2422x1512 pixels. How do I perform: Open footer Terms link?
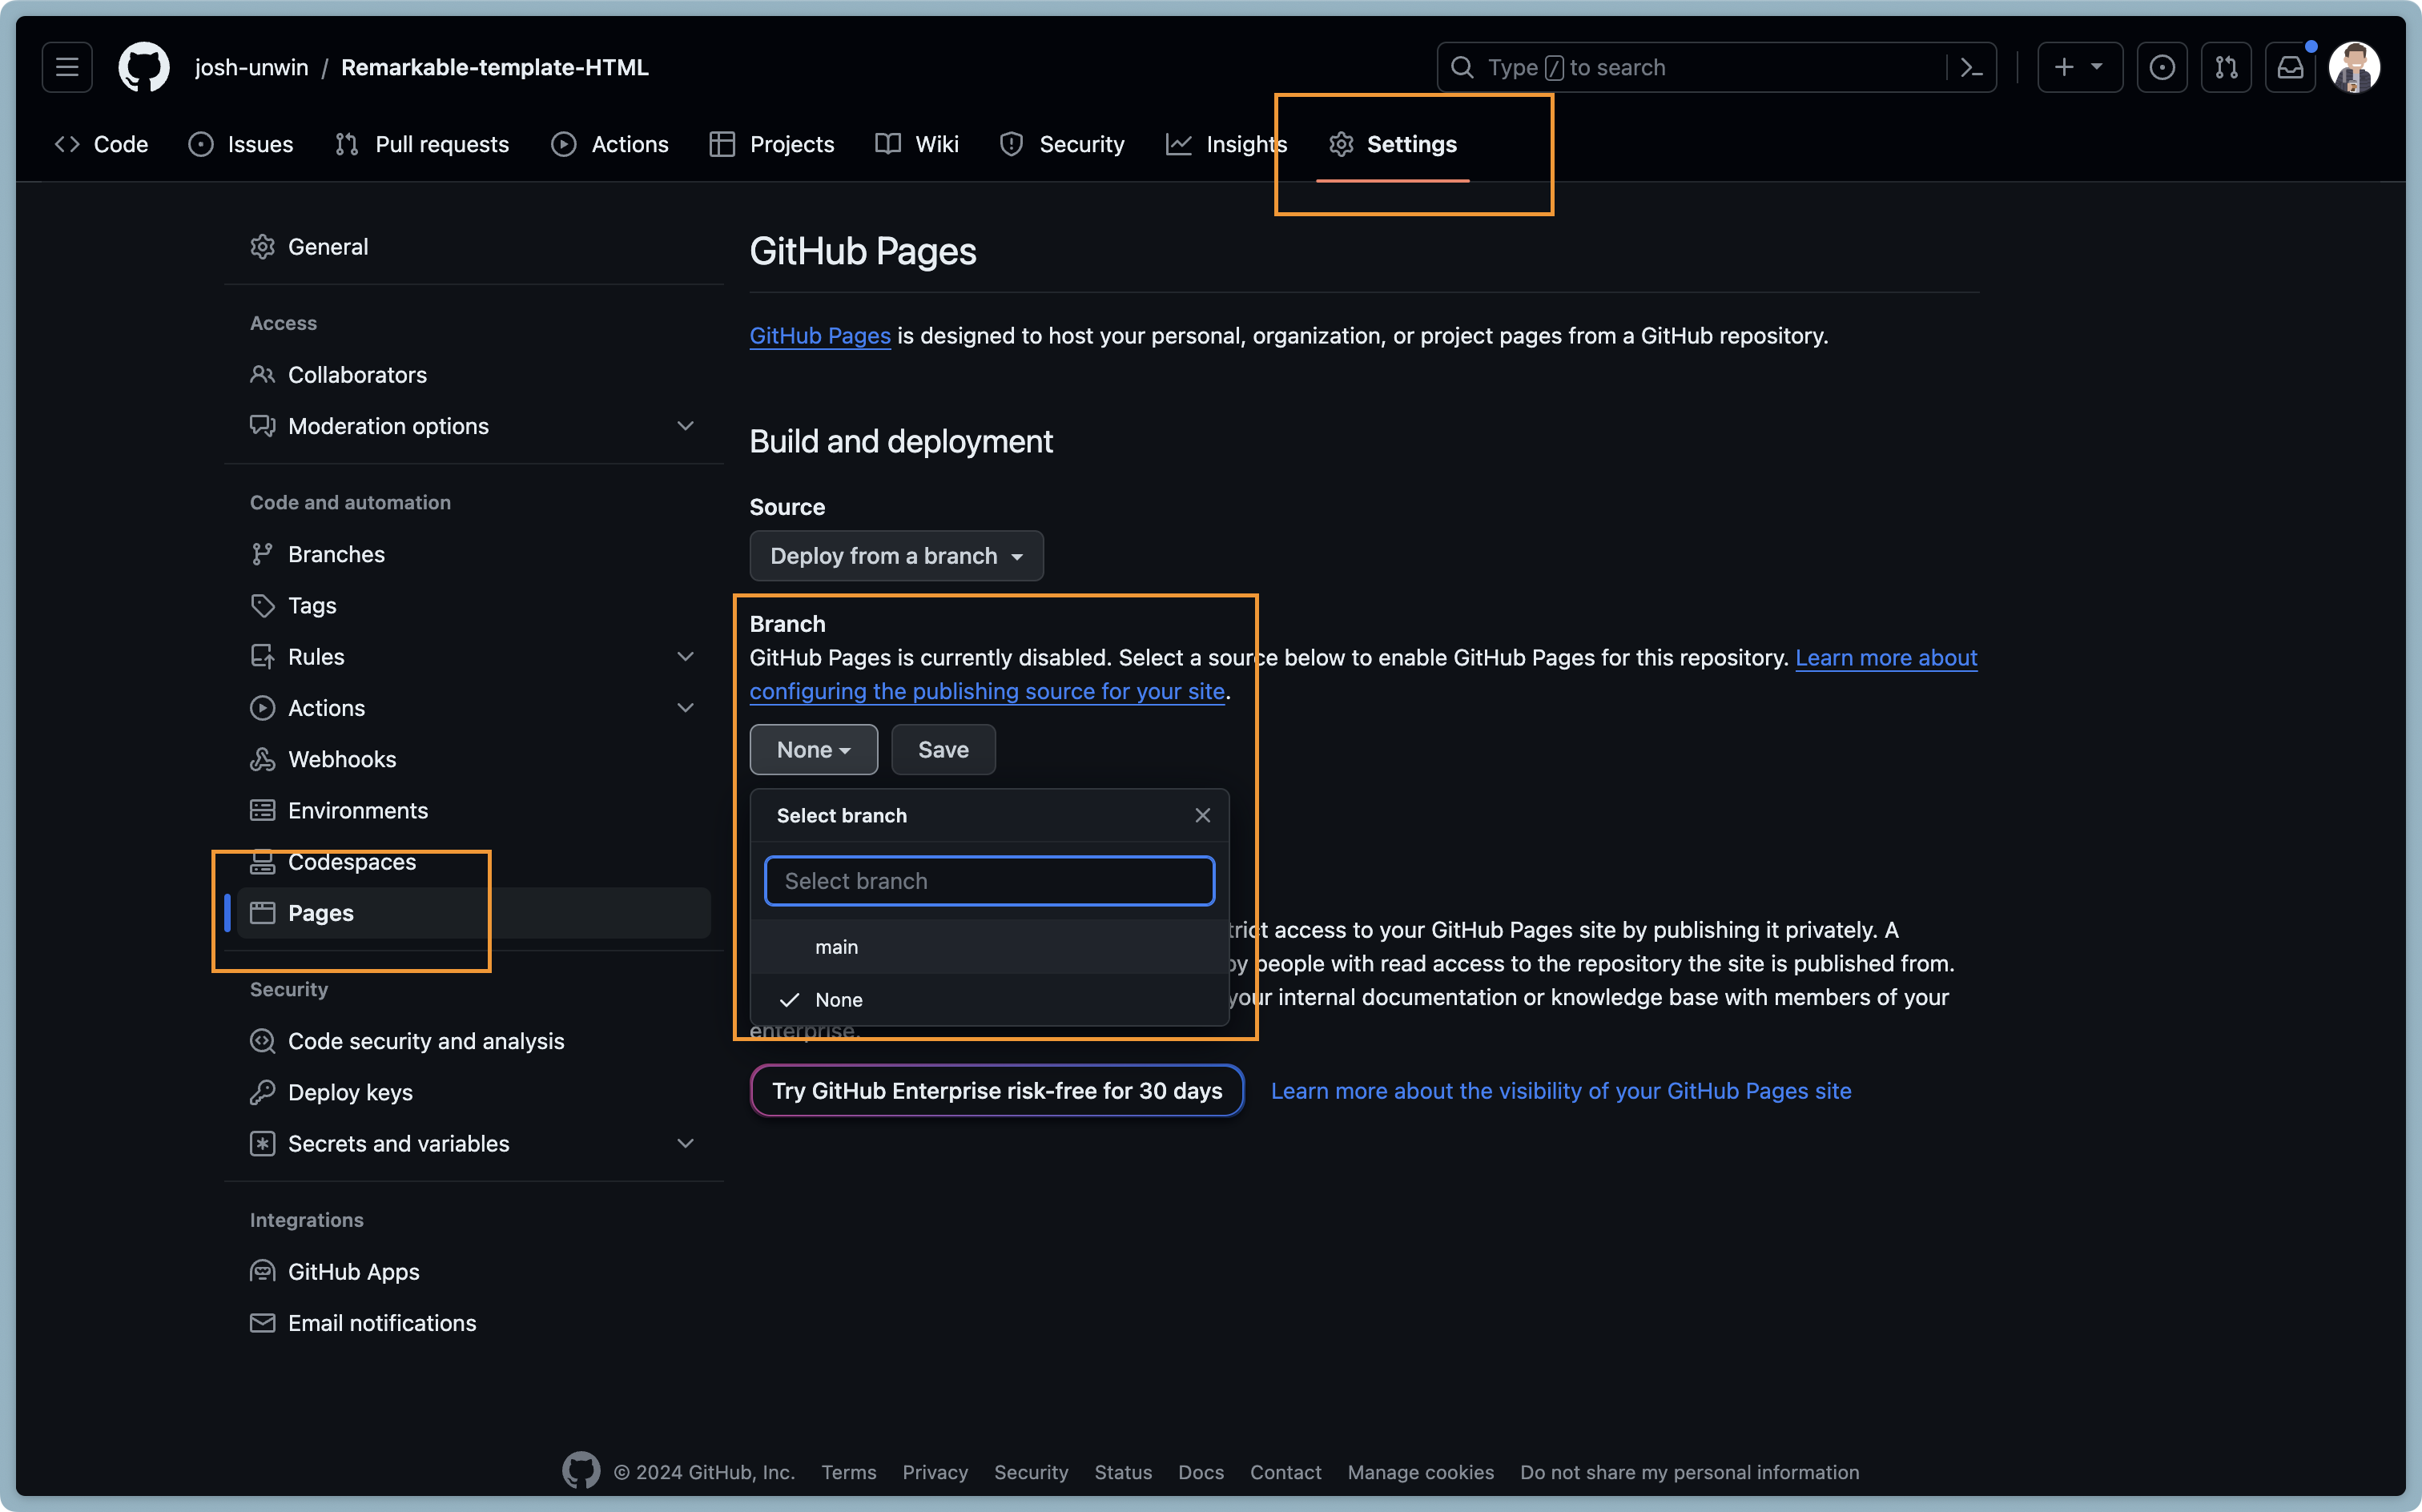click(x=848, y=1472)
